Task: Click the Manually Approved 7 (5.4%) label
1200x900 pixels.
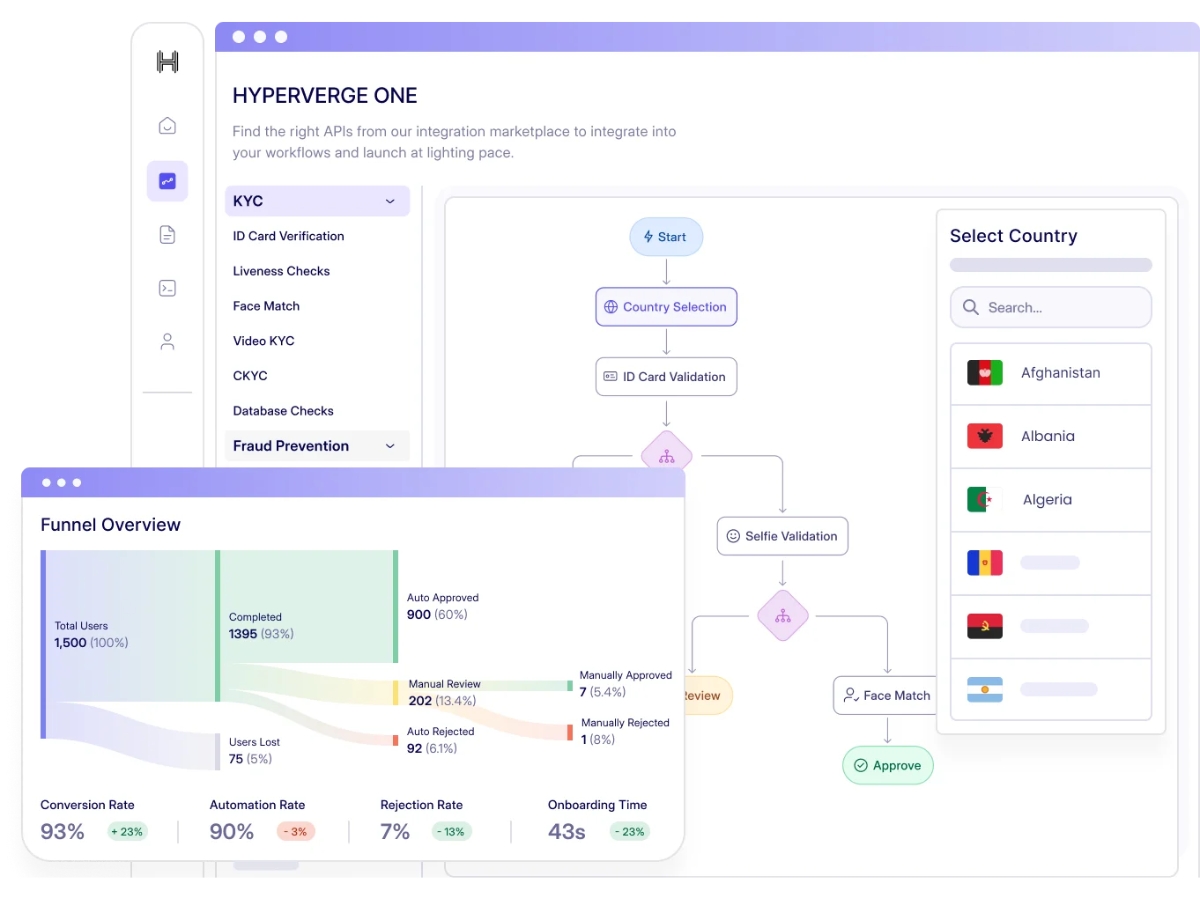Action: point(626,683)
